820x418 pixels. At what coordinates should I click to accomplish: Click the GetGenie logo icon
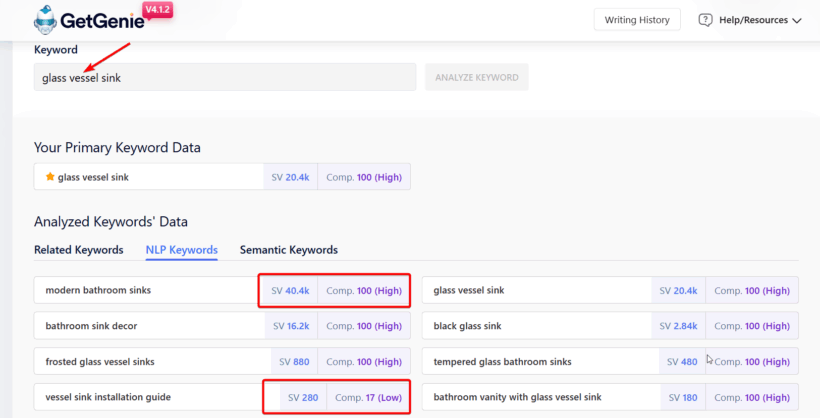pos(47,19)
